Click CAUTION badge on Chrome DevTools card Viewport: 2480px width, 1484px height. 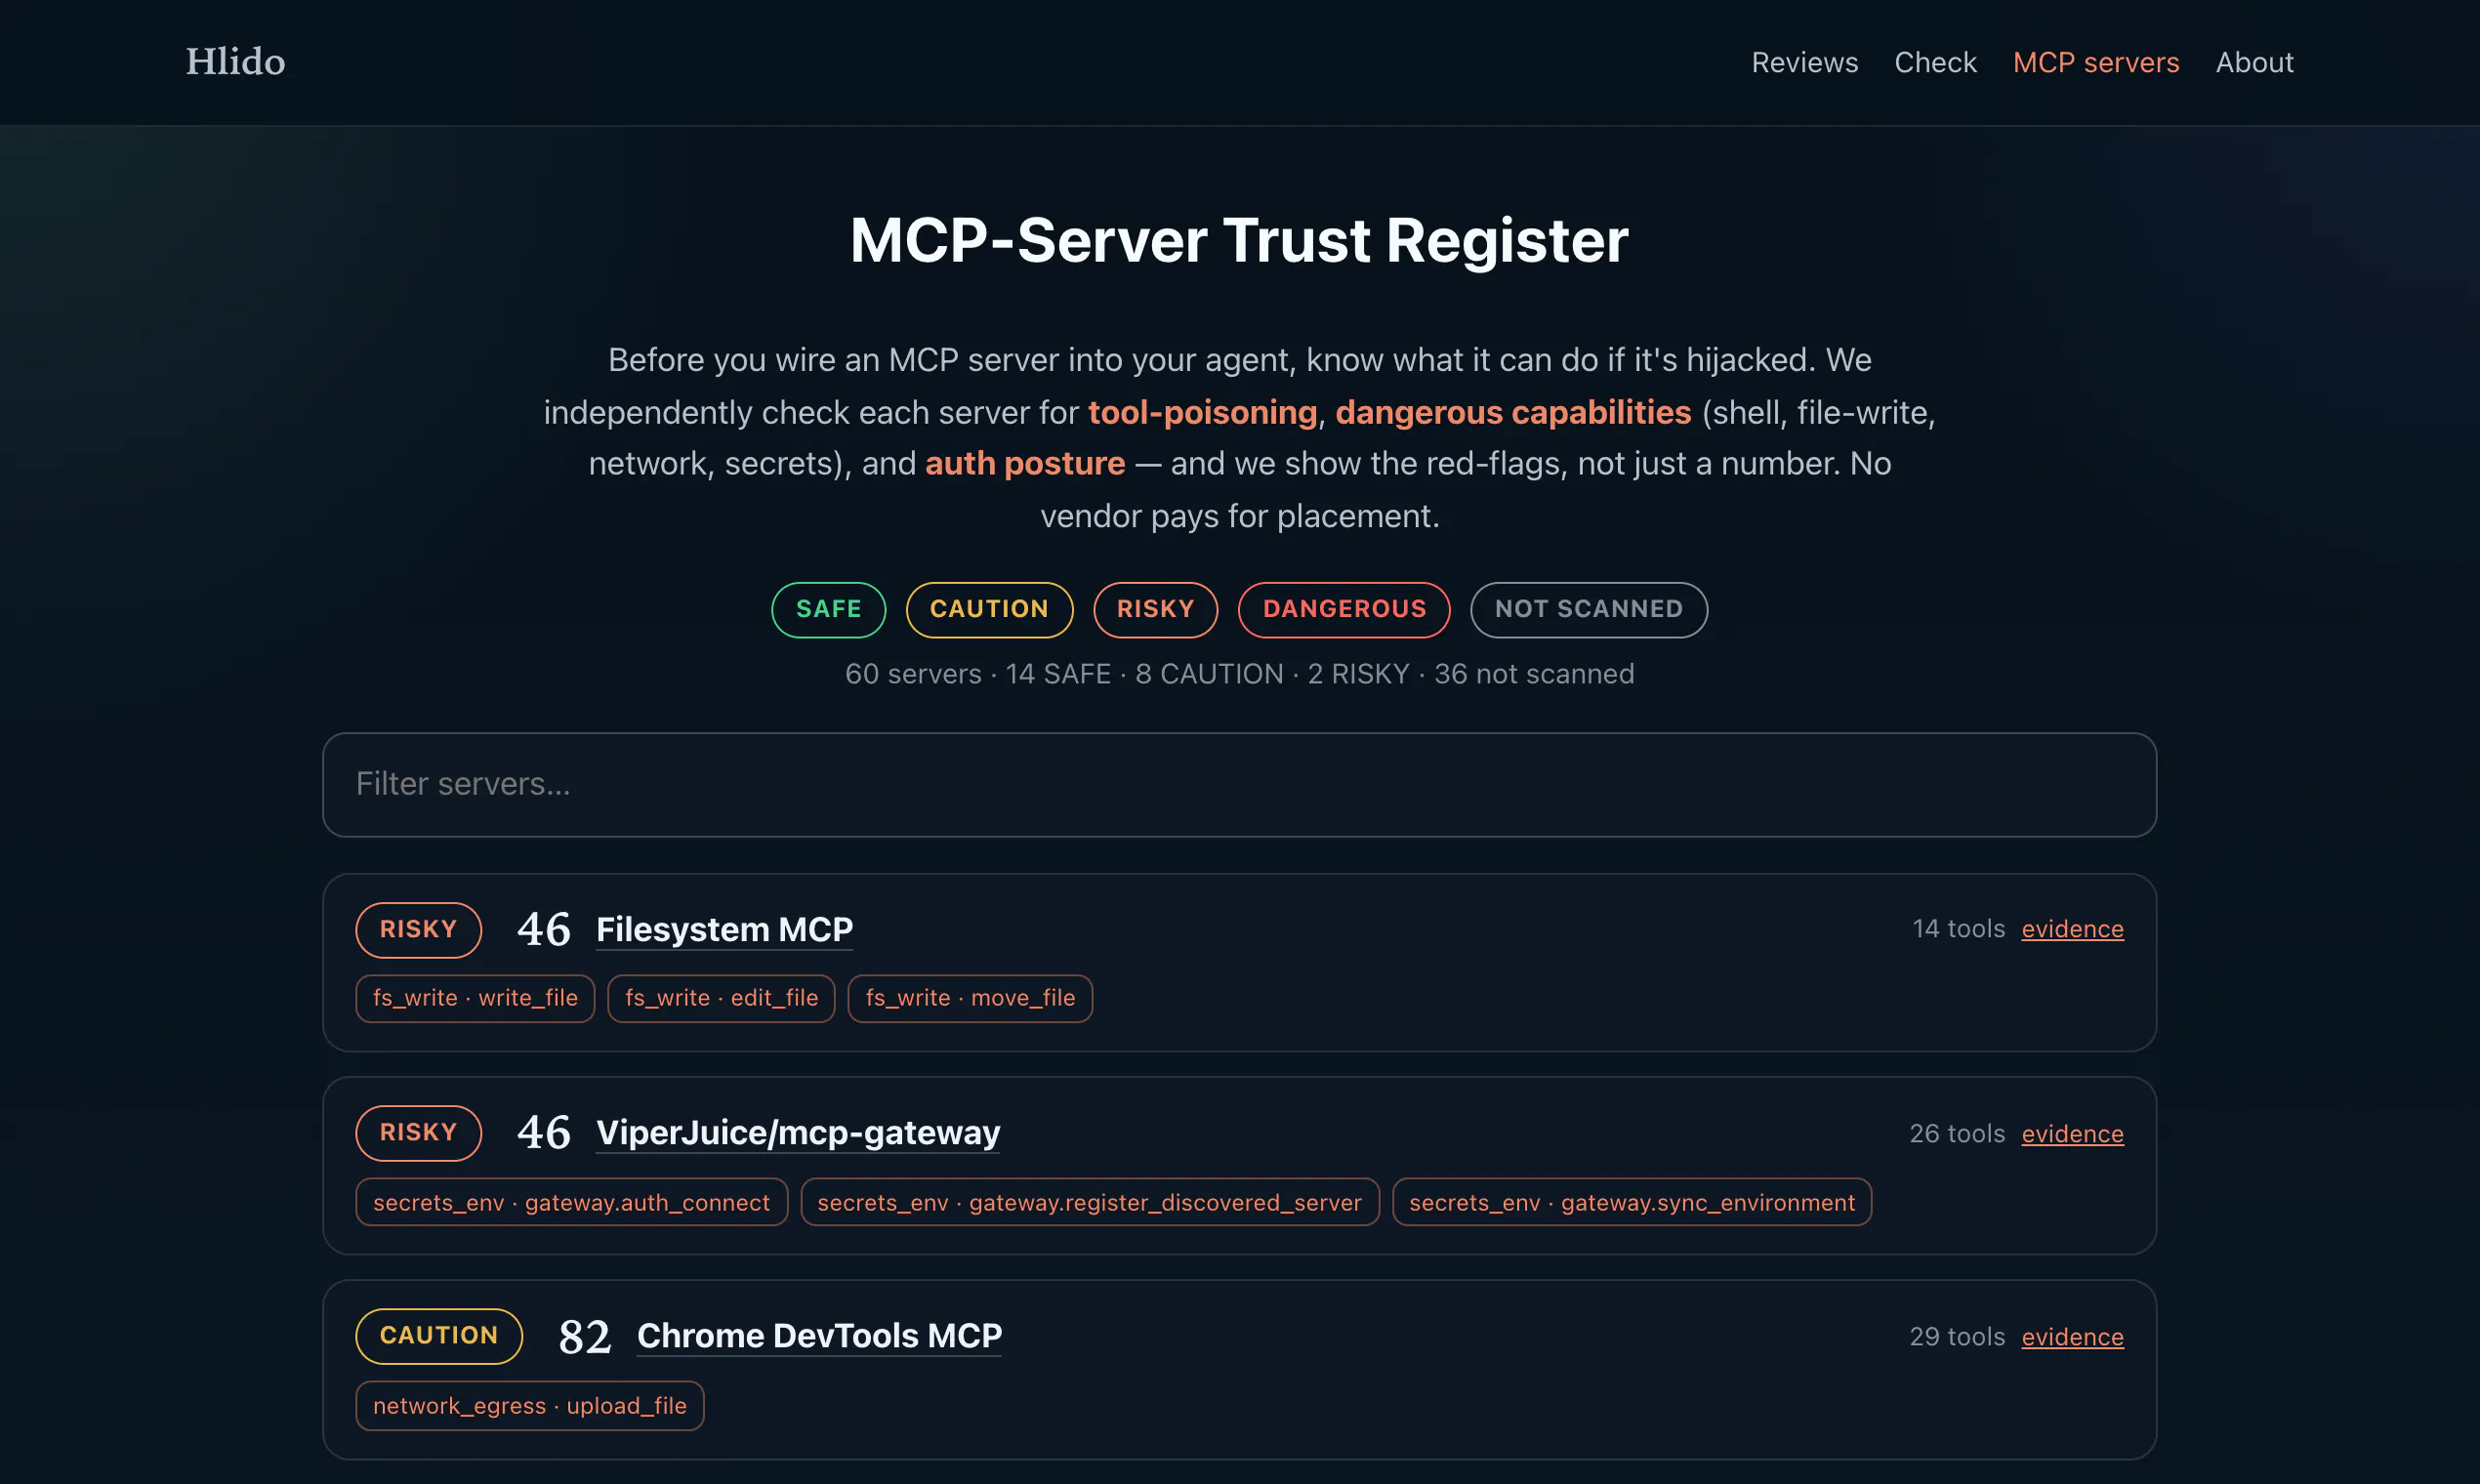[438, 1335]
